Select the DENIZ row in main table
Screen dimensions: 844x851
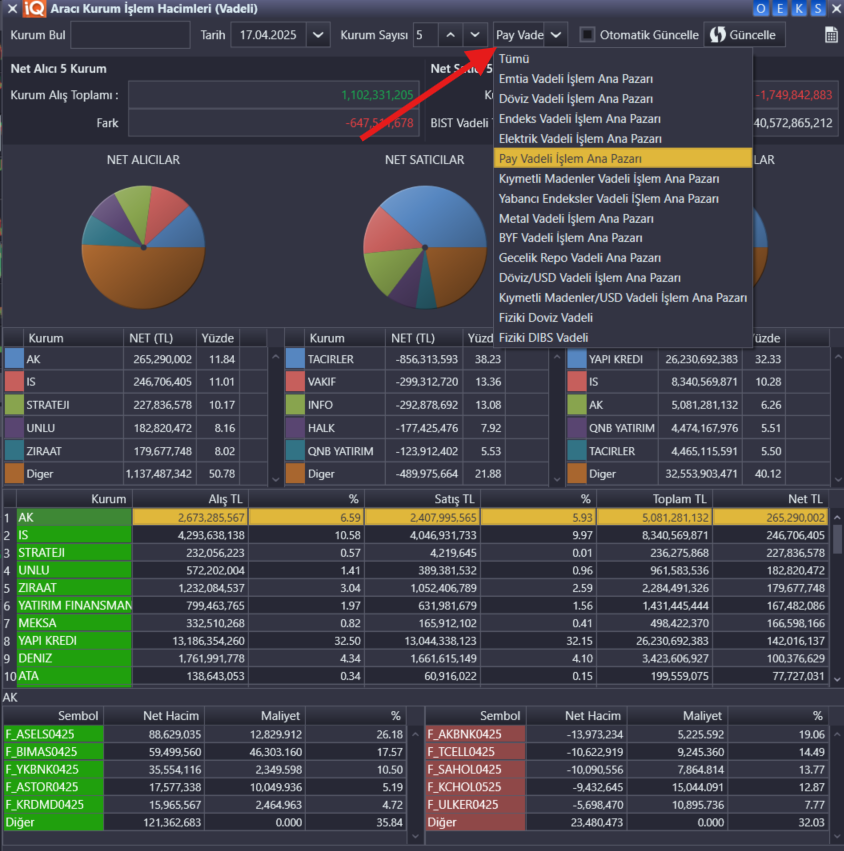(416, 658)
